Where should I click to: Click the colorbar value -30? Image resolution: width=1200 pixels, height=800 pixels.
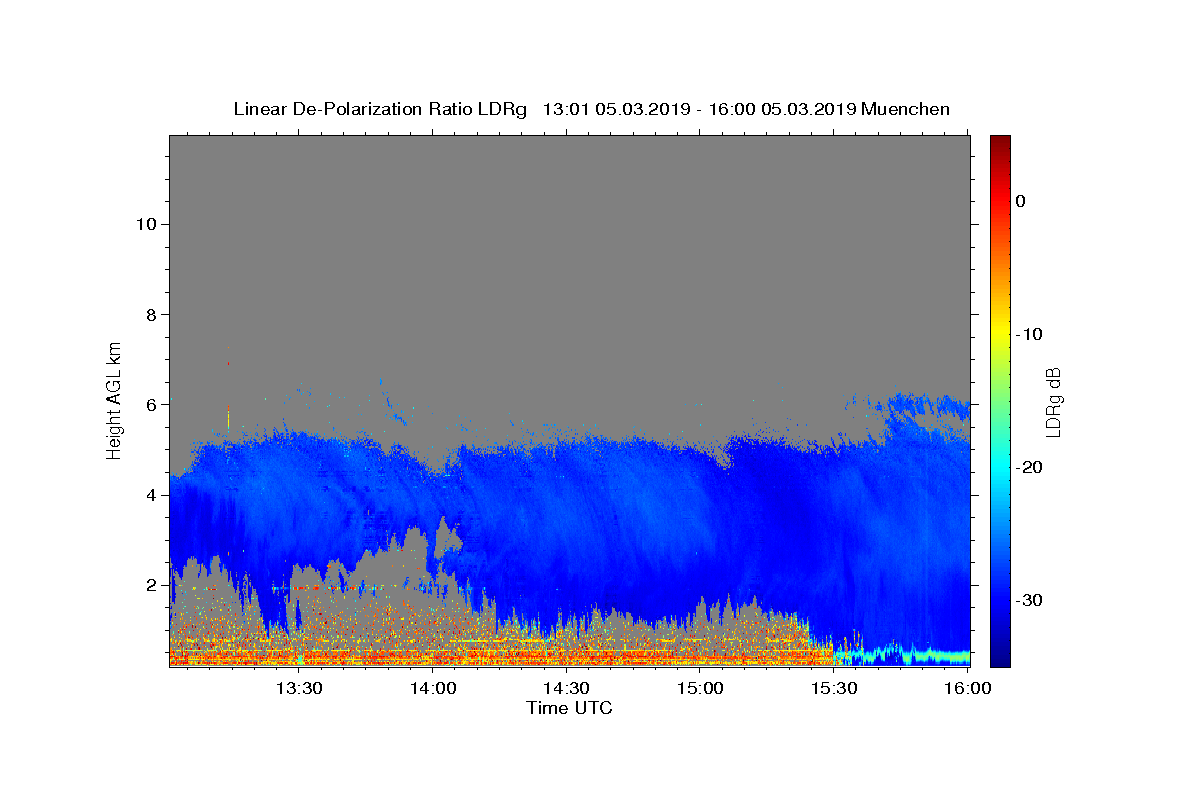pyautogui.click(x=1027, y=601)
